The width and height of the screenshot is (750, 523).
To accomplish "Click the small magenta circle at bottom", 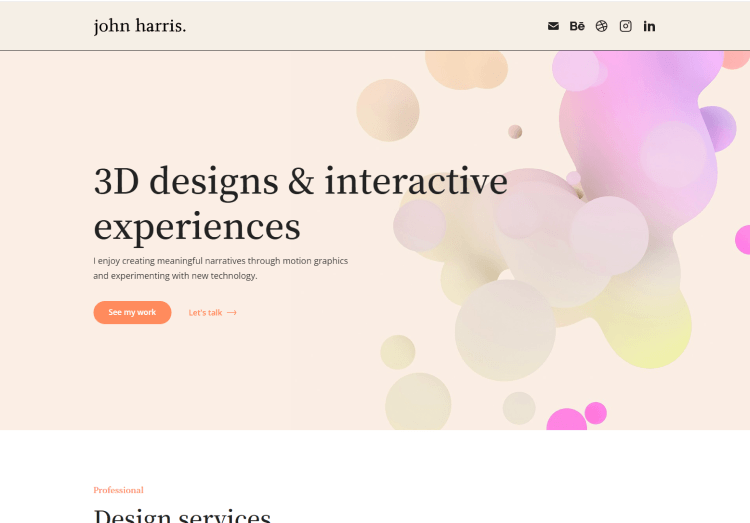I will pos(596,413).
